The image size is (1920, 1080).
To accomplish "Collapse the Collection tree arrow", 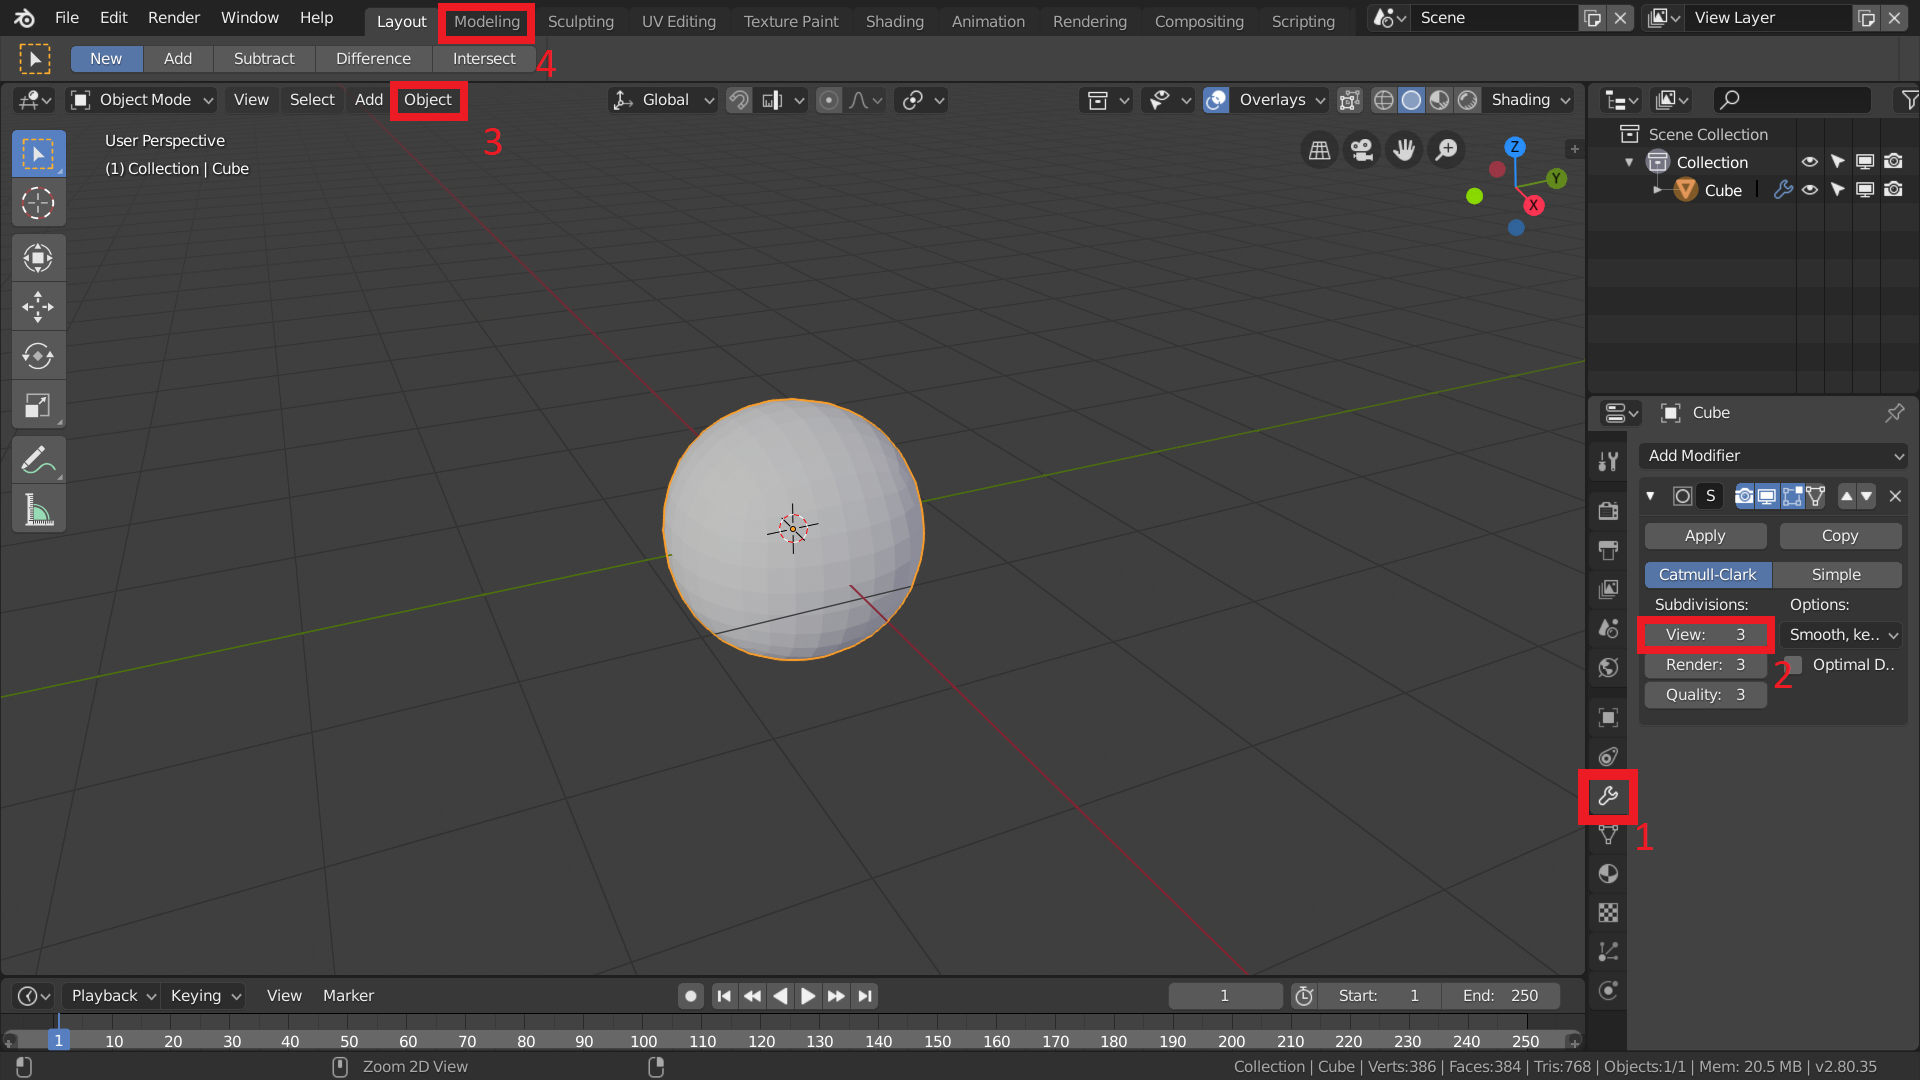I will click(x=1629, y=162).
